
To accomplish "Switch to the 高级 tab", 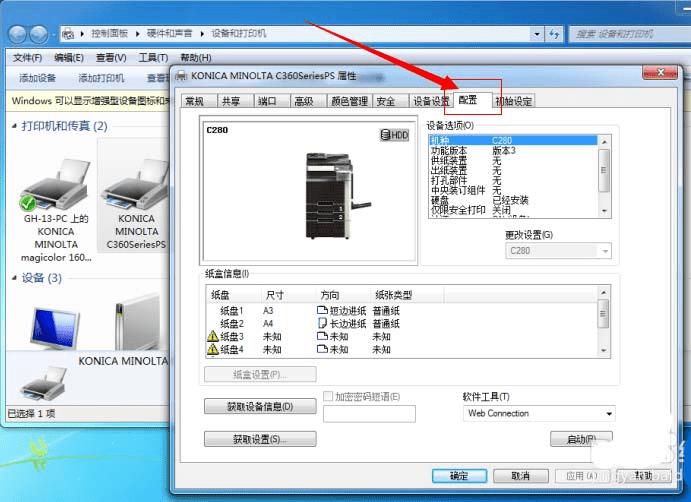I will pyautogui.click(x=308, y=101).
